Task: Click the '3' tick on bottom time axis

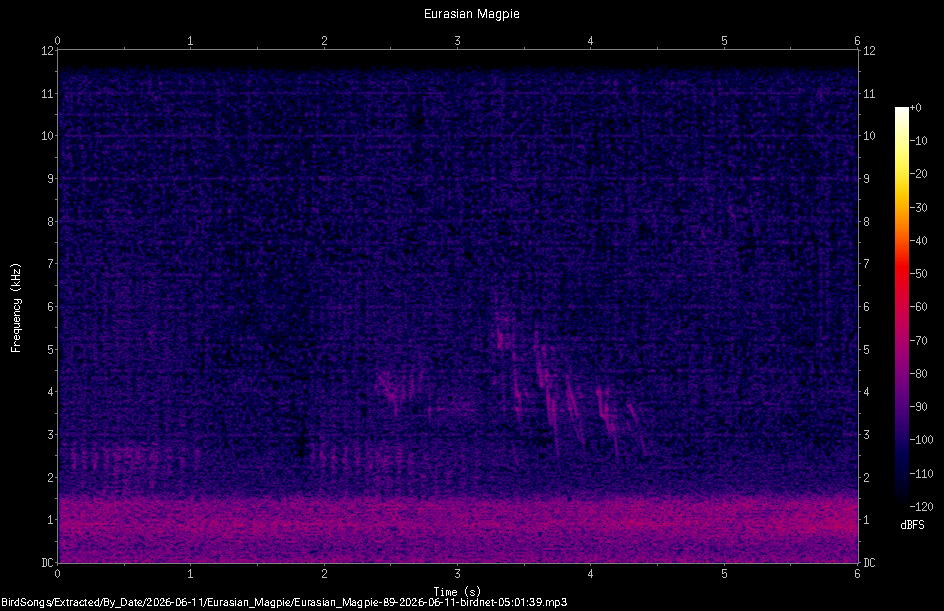Action: pyautogui.click(x=458, y=574)
